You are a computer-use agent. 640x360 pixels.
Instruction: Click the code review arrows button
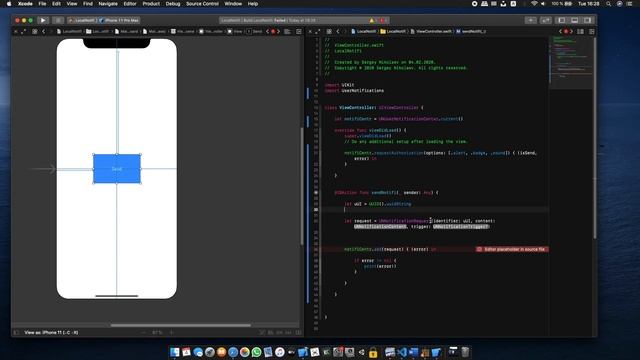[546, 20]
